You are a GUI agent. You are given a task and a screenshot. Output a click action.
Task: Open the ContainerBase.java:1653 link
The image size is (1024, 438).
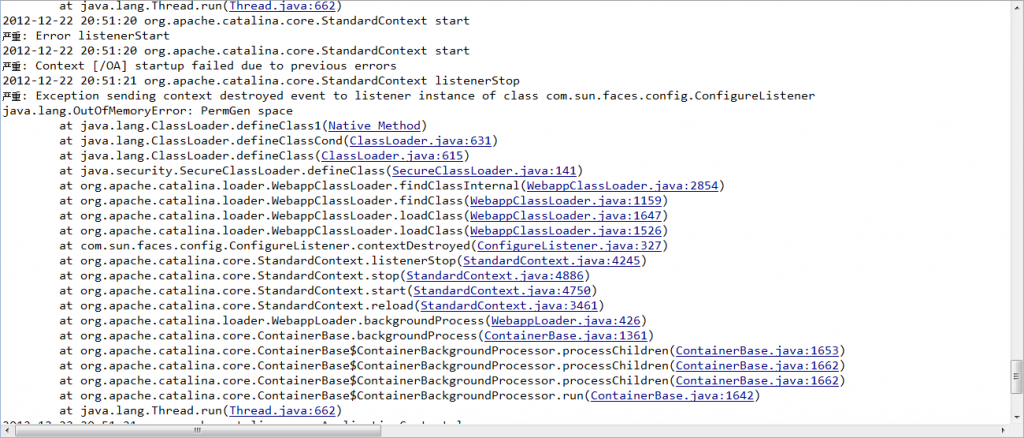point(756,351)
